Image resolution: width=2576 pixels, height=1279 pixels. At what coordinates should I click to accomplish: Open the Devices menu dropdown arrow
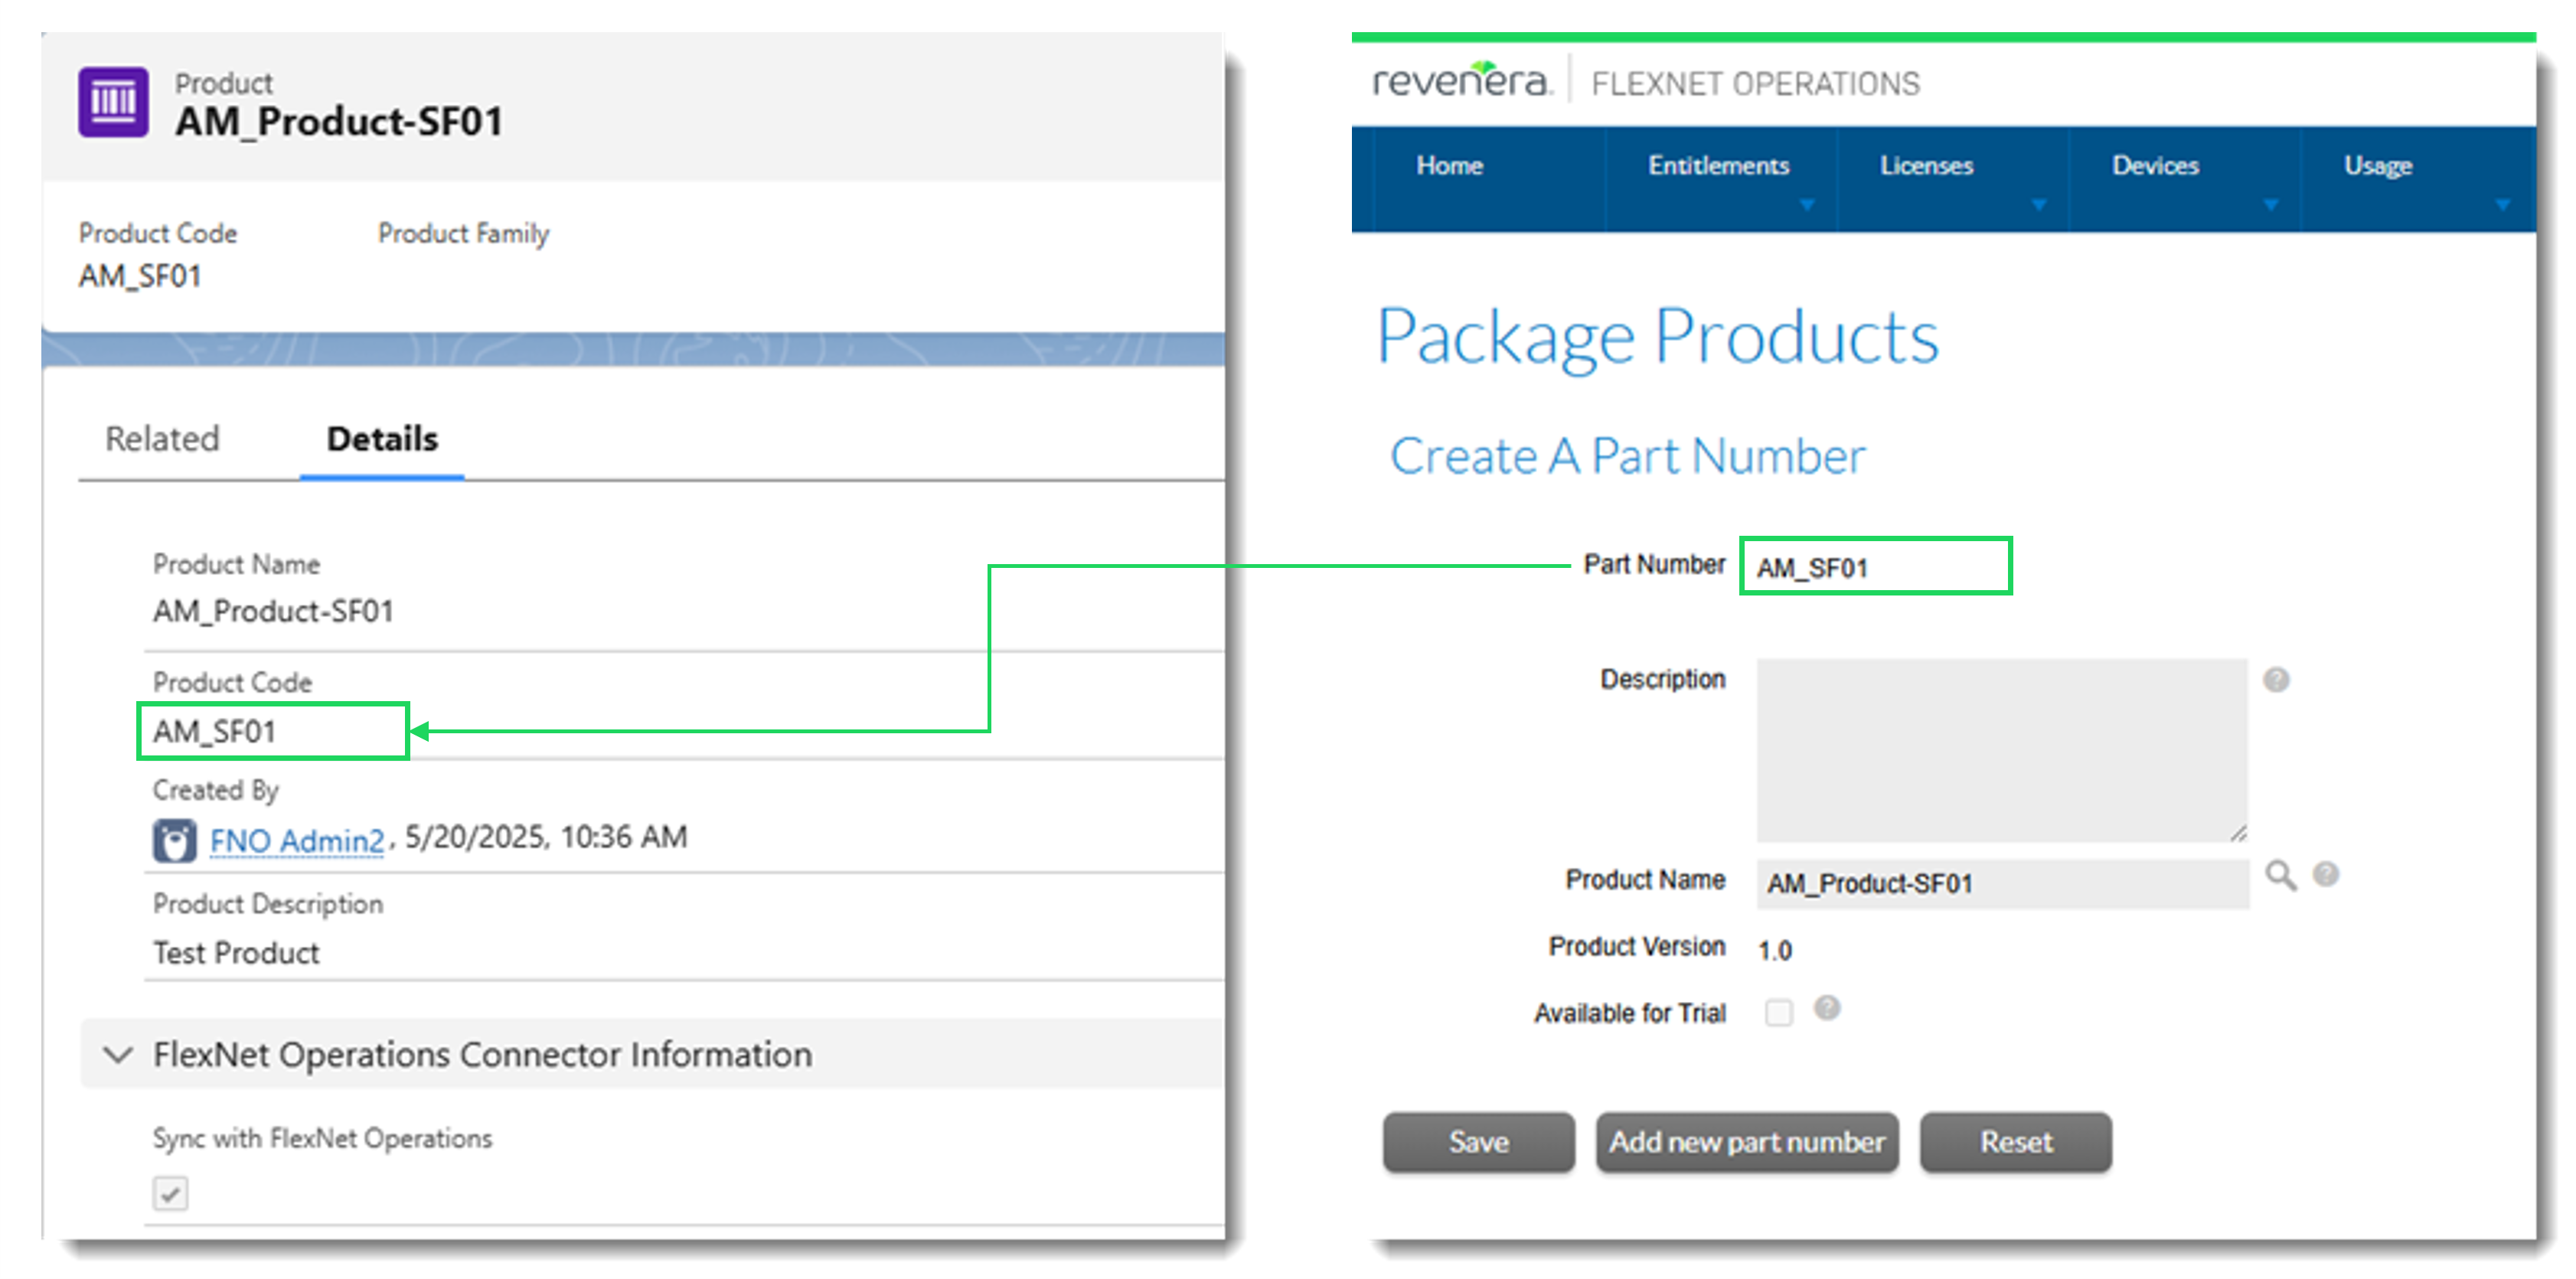pos(2271,205)
